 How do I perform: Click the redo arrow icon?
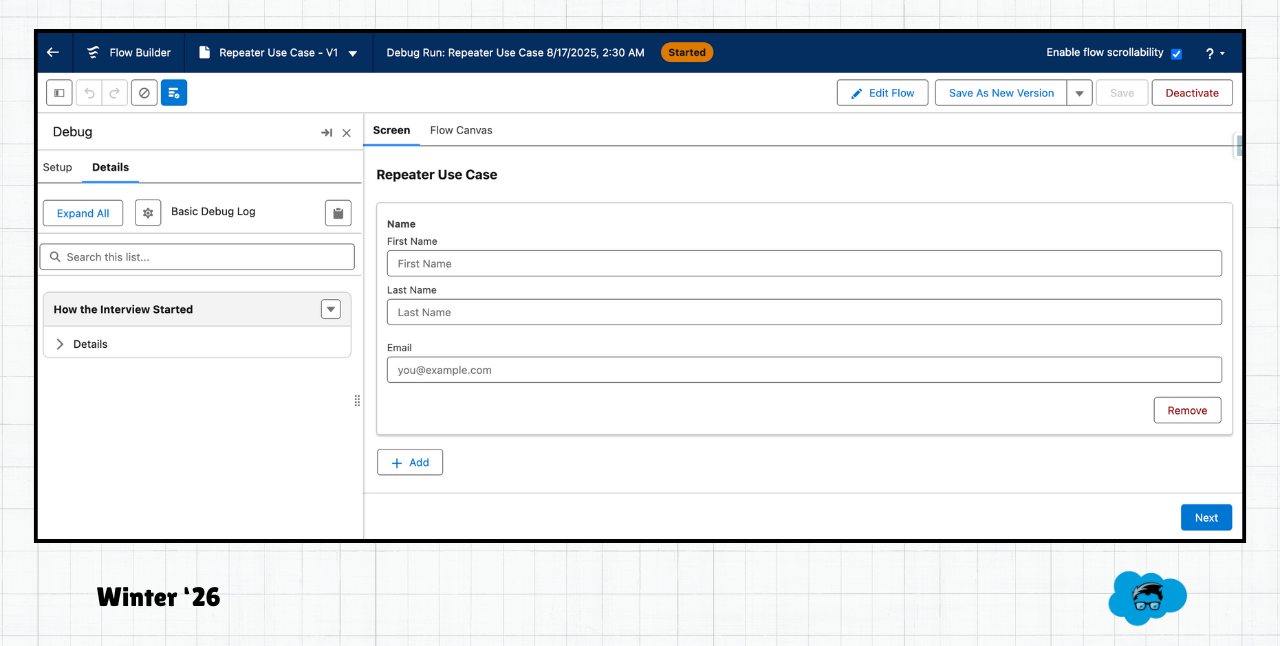tap(114, 93)
